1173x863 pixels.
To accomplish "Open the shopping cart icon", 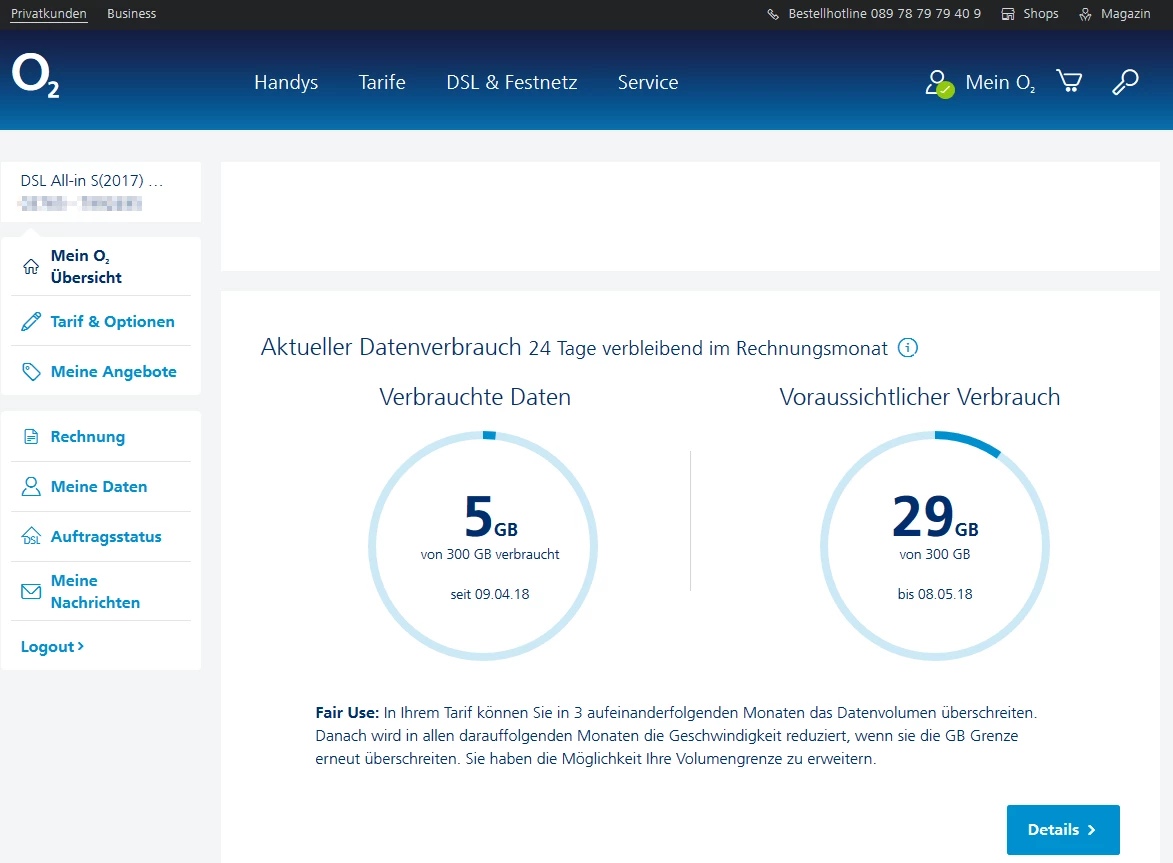I will click(1069, 81).
